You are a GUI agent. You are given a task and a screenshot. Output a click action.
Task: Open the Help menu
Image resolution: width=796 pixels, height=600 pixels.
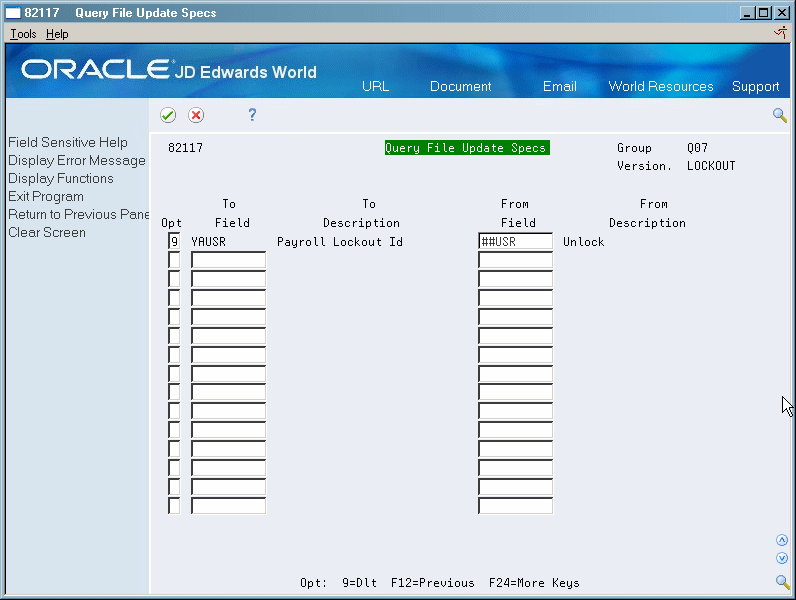coord(57,34)
